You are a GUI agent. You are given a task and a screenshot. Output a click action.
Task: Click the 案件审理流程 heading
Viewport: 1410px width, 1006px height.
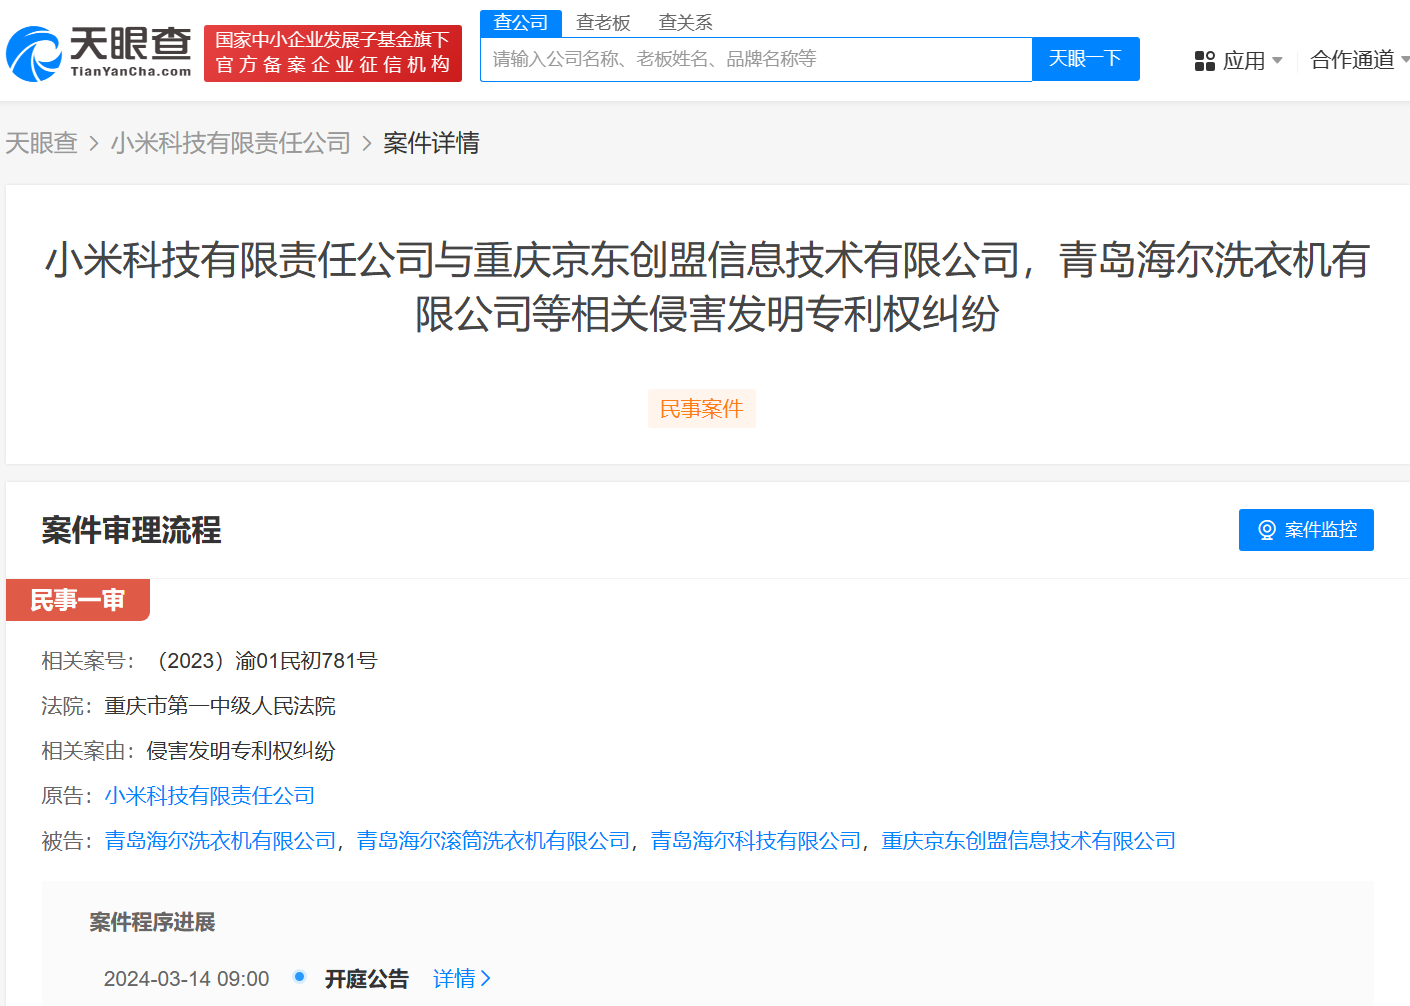pyautogui.click(x=132, y=530)
